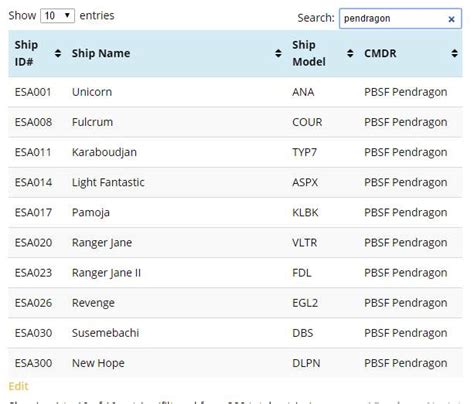Select the New Hope ship name
474x404 pixels.
(98, 363)
